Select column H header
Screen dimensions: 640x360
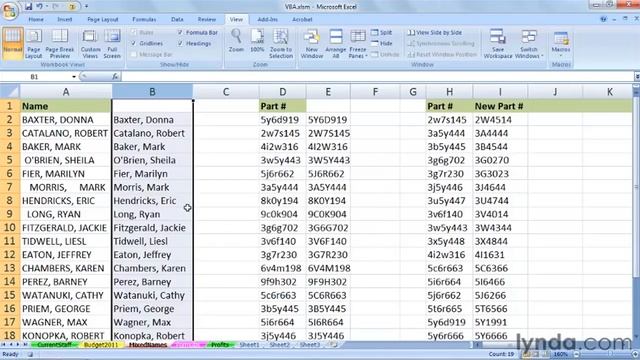449,92
